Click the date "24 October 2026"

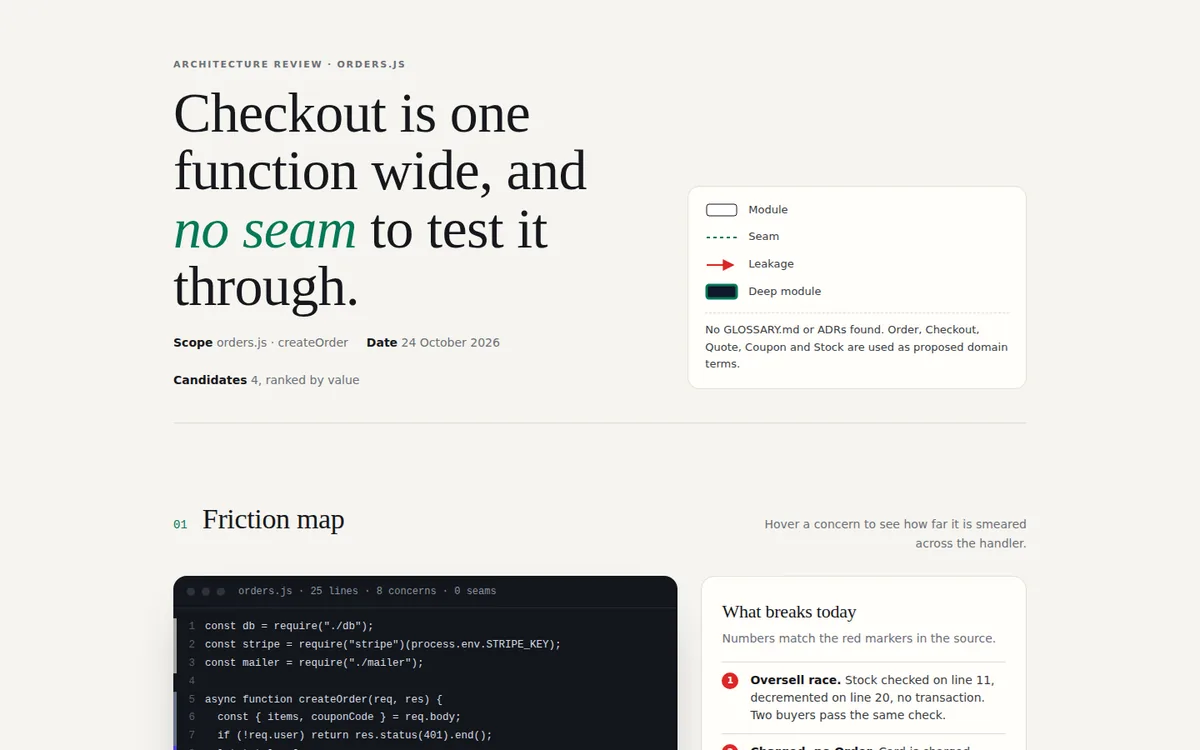[450, 342]
